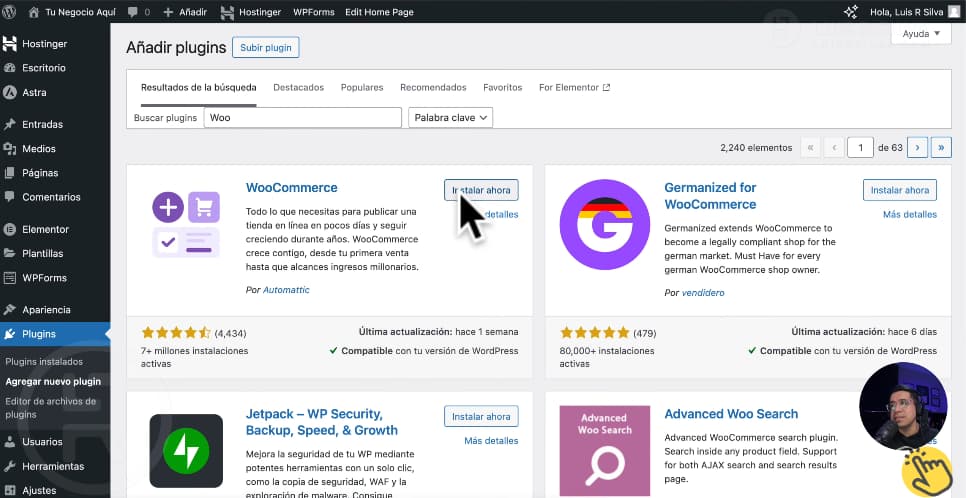Viewport: 966px width, 498px height.
Task: Open the For Elementor external tab
Action: coord(574,88)
